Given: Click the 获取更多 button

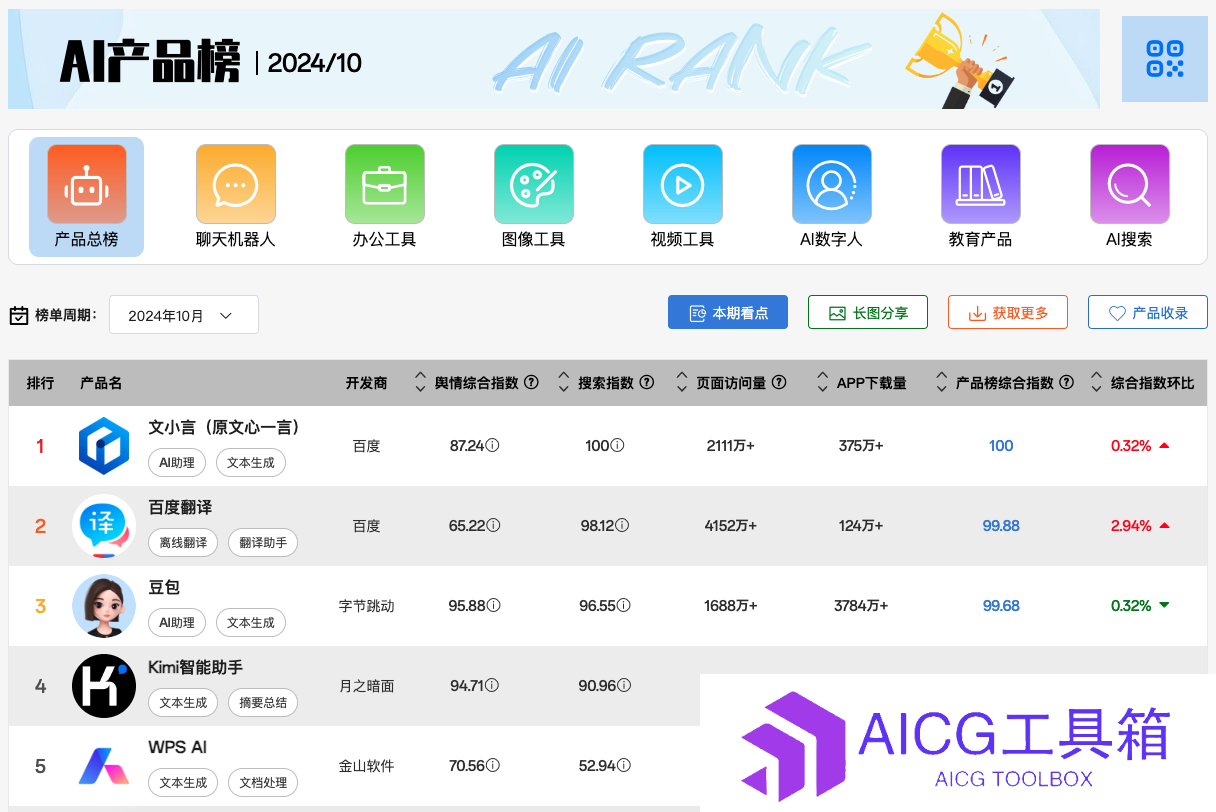Looking at the screenshot, I should (x=1008, y=313).
